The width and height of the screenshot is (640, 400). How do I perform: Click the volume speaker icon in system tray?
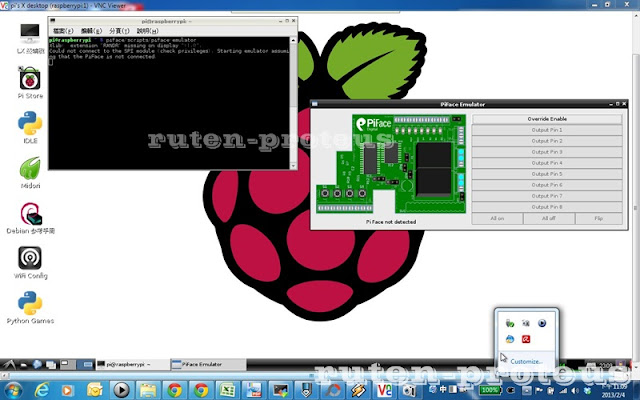click(575, 391)
